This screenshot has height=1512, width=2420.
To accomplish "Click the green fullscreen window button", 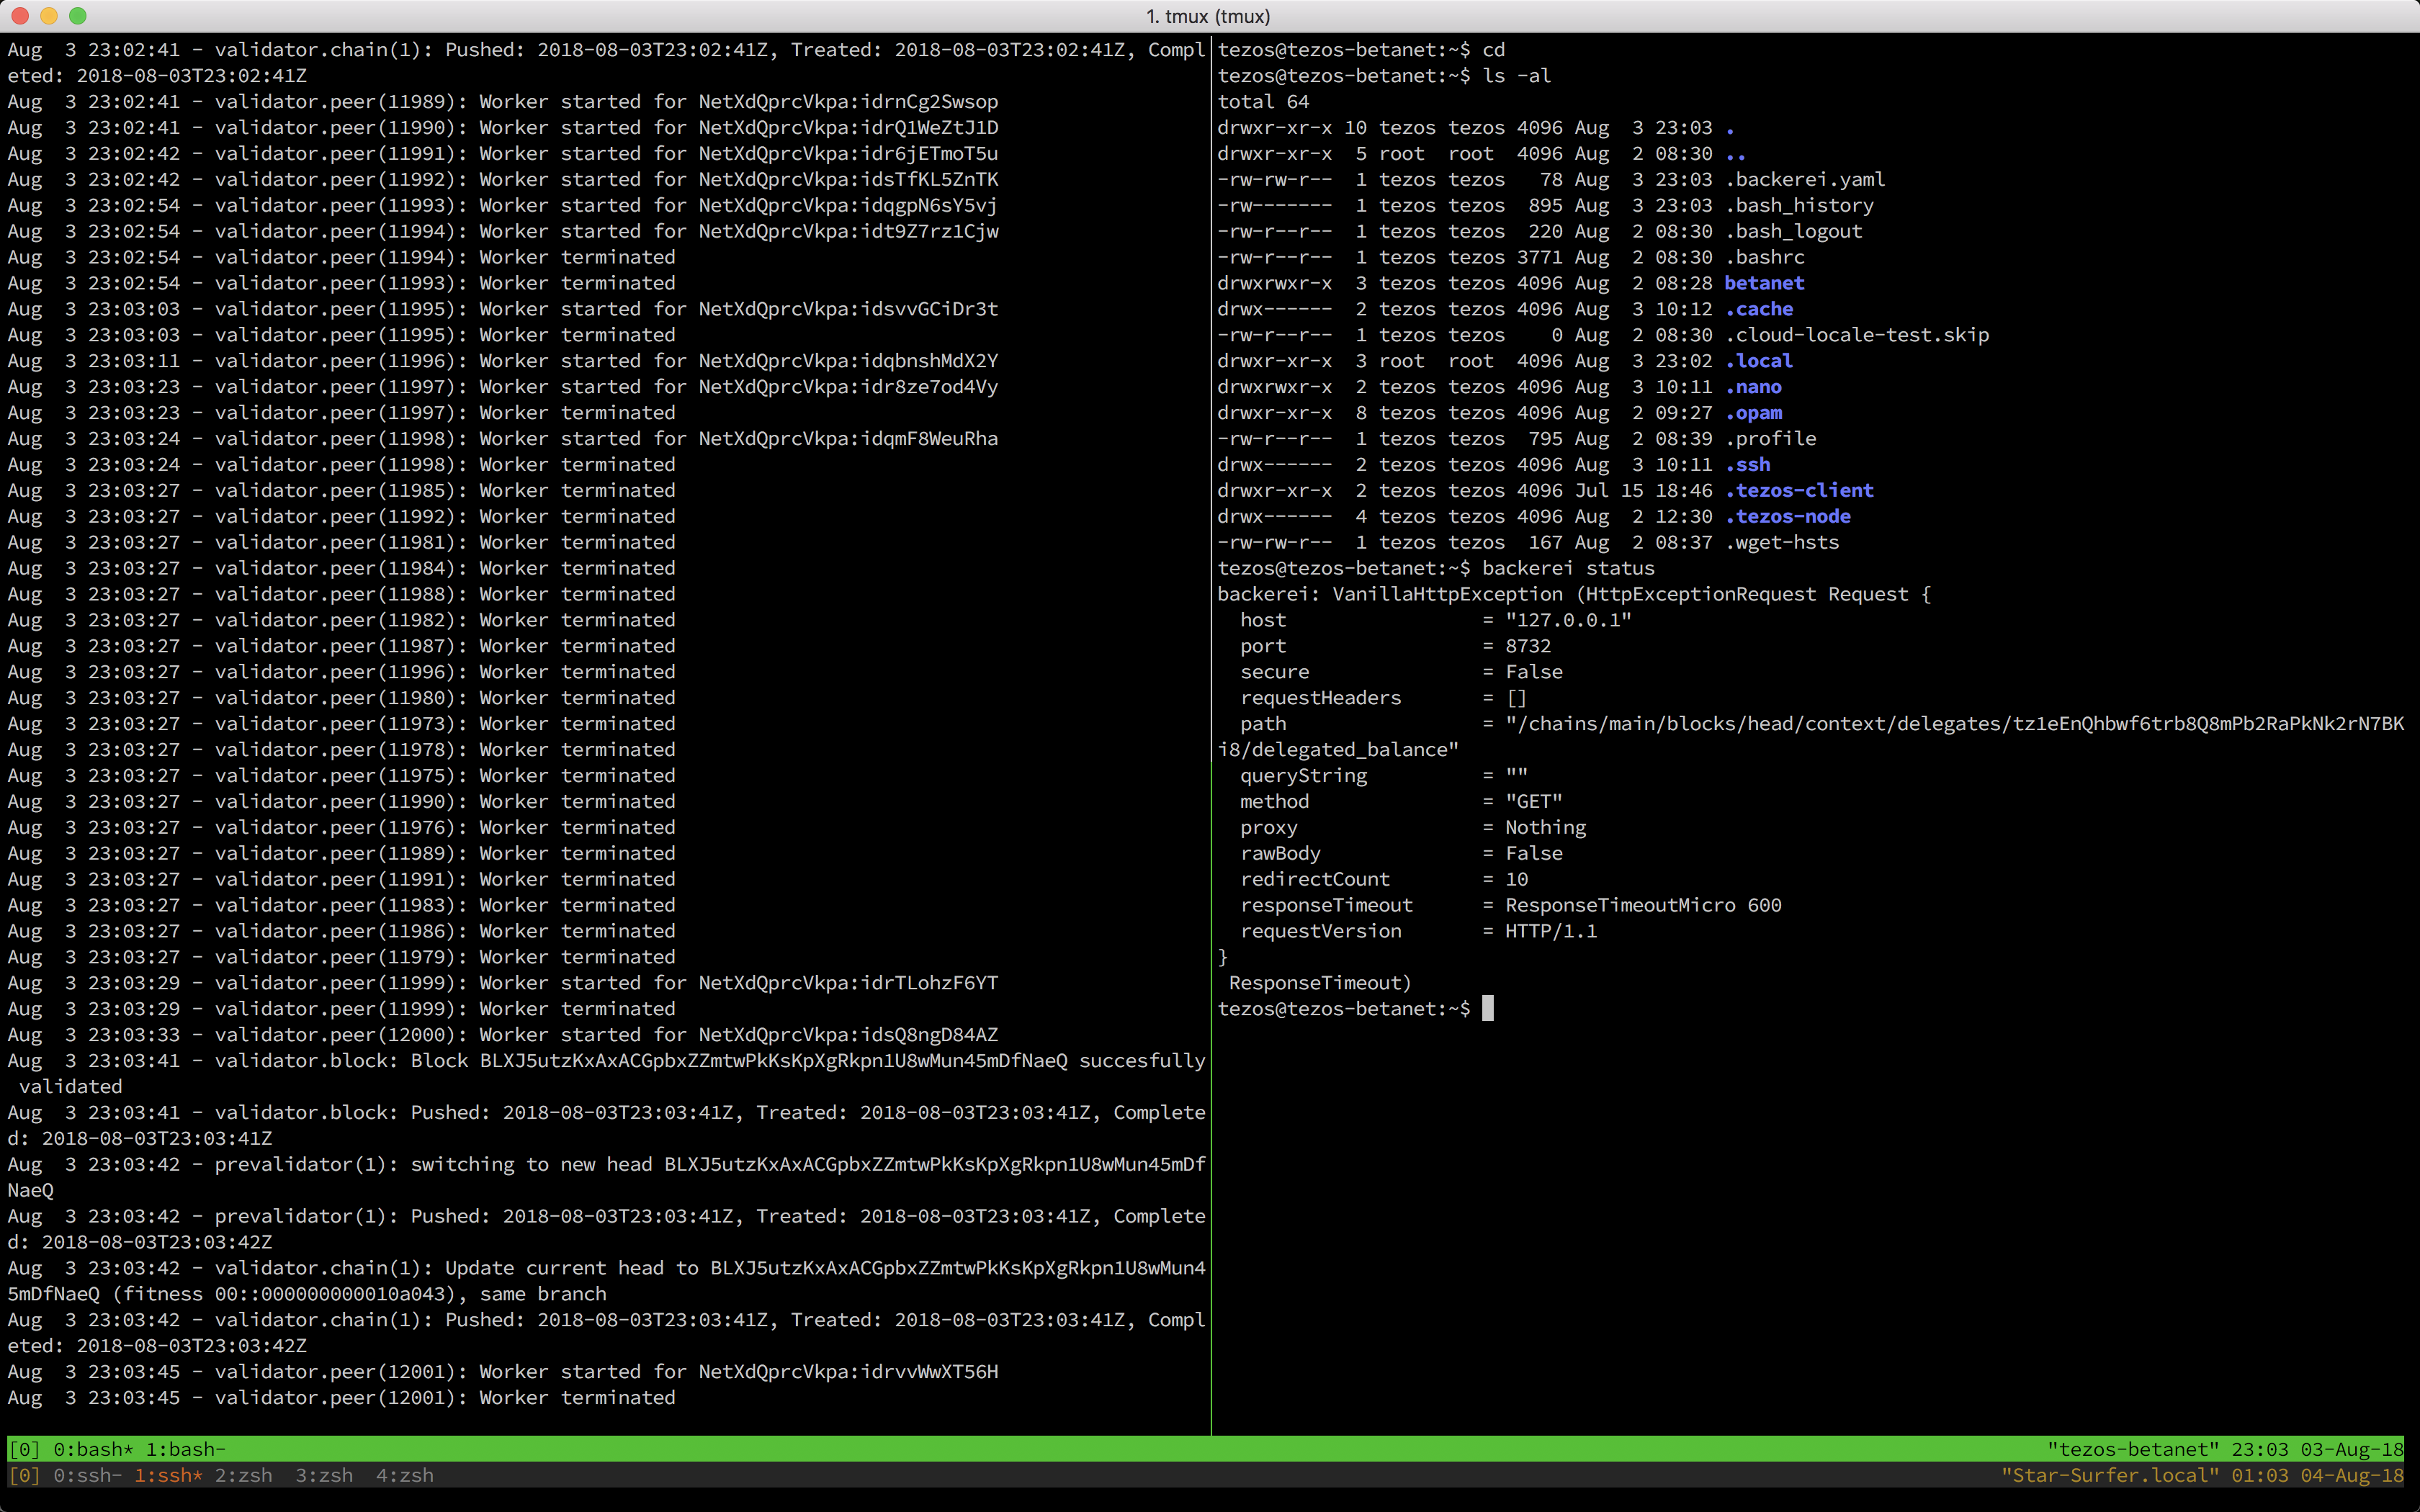I will click(78, 16).
